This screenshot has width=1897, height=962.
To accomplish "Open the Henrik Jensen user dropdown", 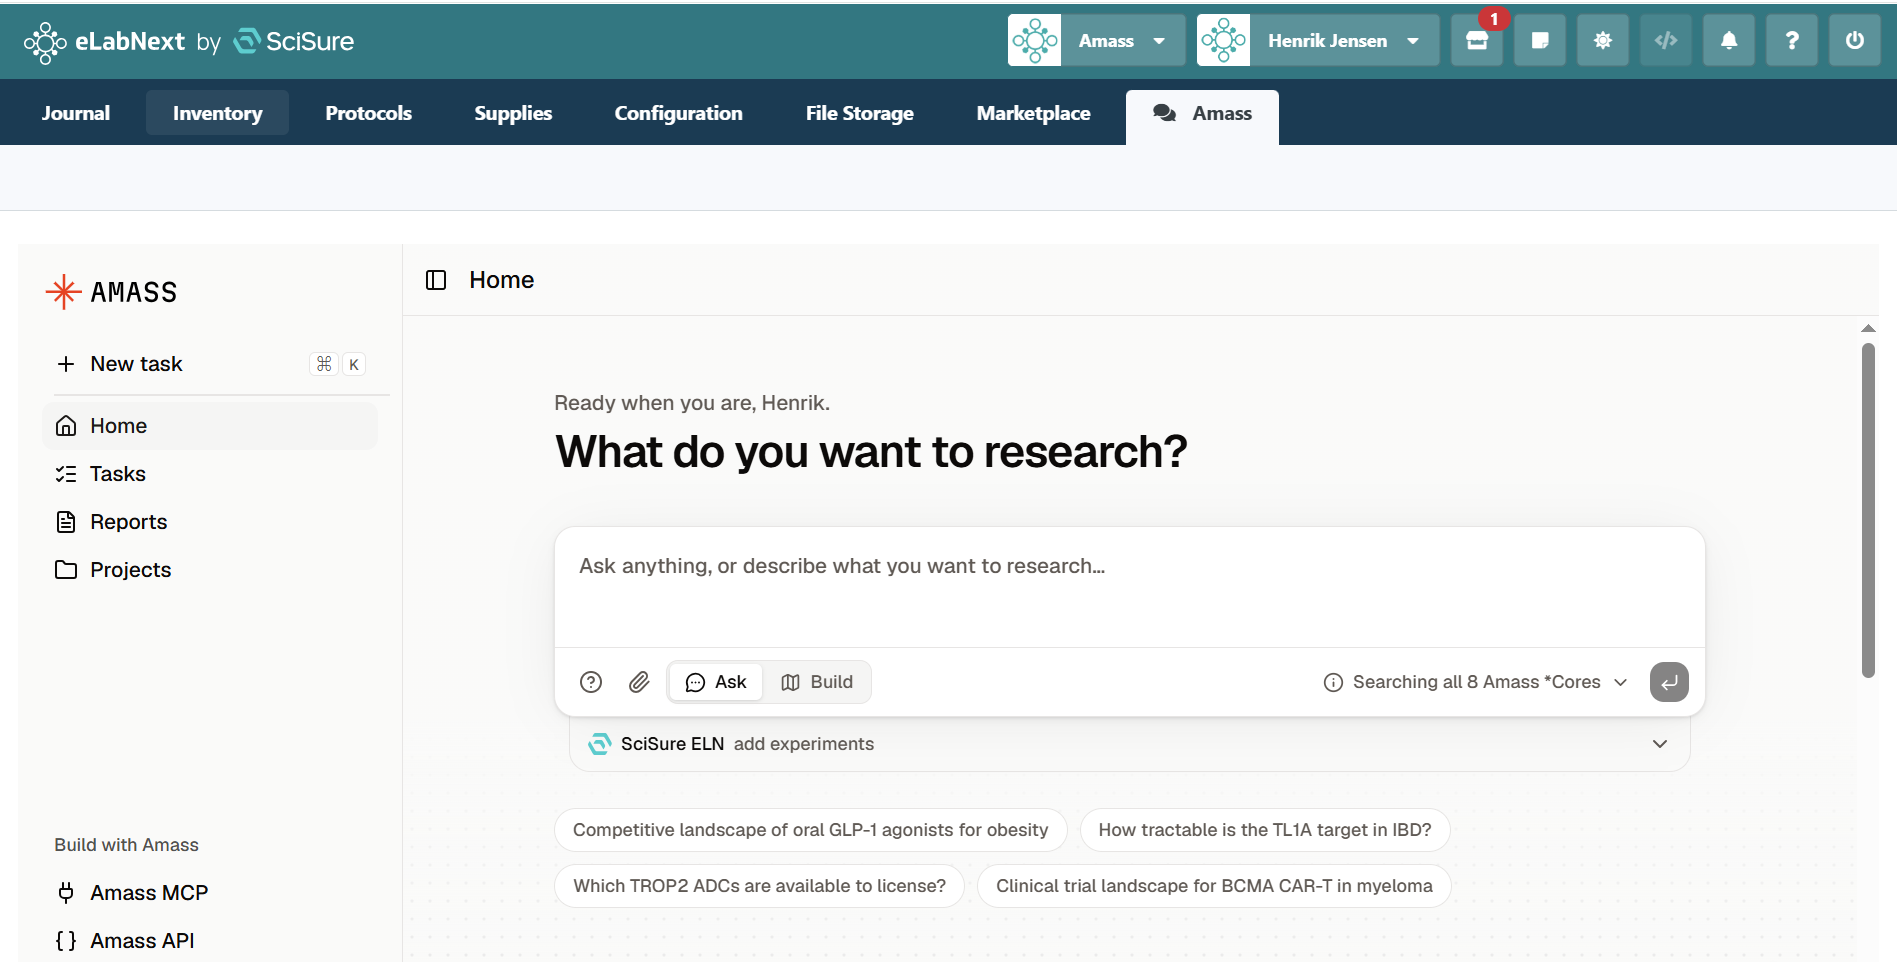I will (x=1318, y=41).
